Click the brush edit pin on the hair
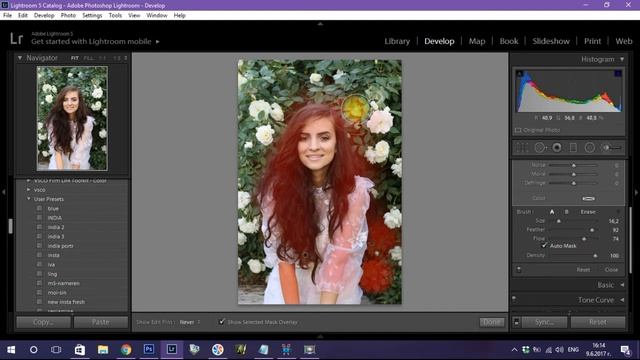This screenshot has height=360, width=640. point(305,255)
